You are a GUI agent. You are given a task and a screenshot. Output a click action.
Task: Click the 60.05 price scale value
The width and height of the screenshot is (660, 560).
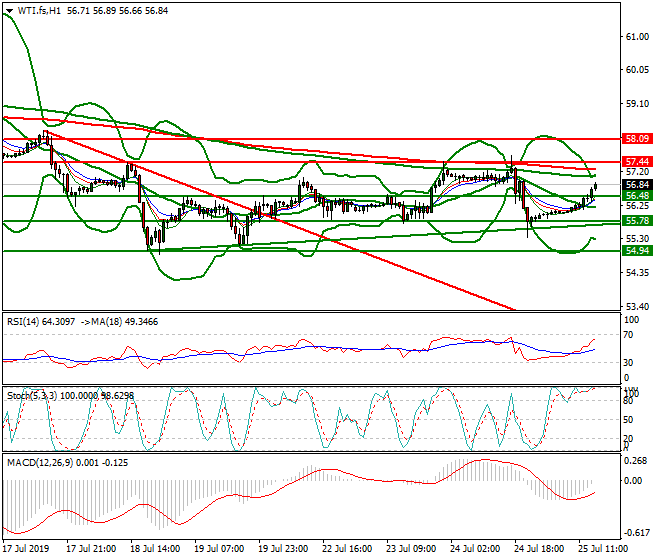point(637,70)
